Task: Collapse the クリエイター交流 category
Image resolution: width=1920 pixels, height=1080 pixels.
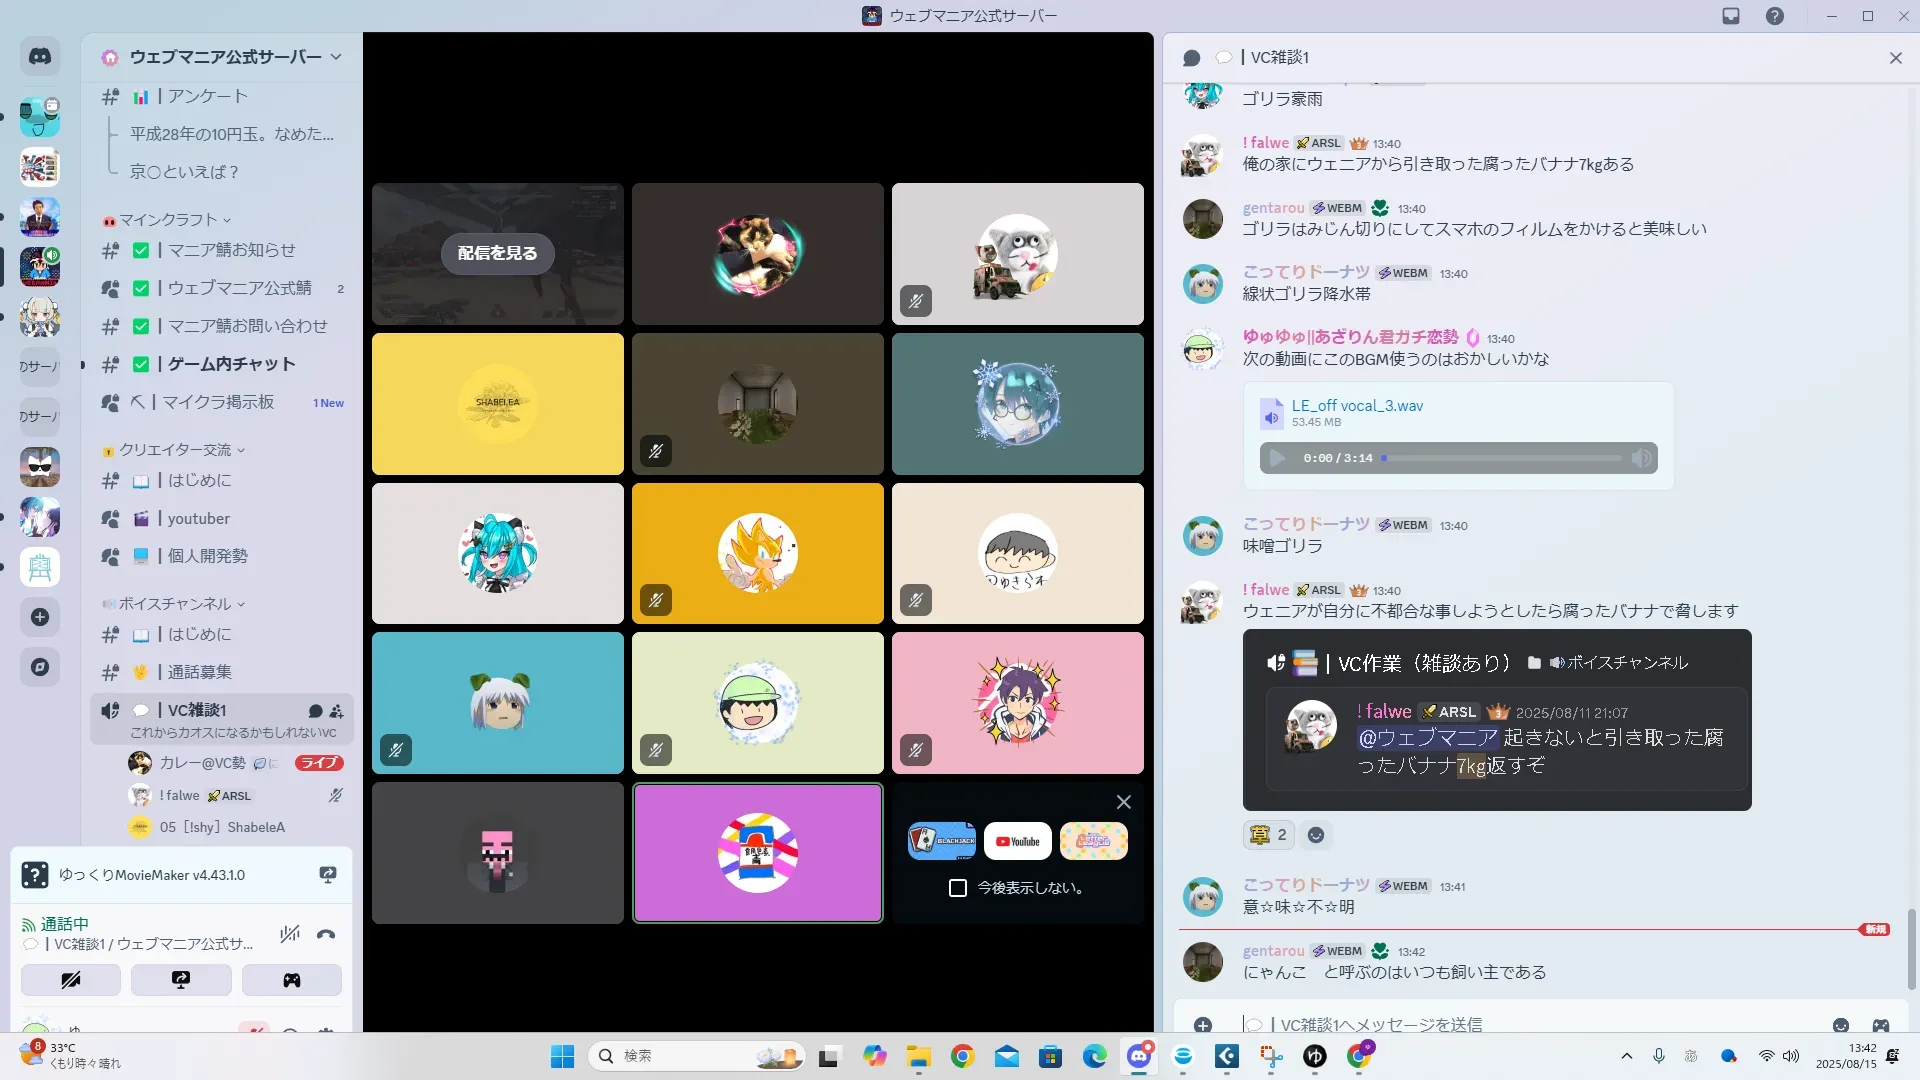Action: tap(175, 450)
